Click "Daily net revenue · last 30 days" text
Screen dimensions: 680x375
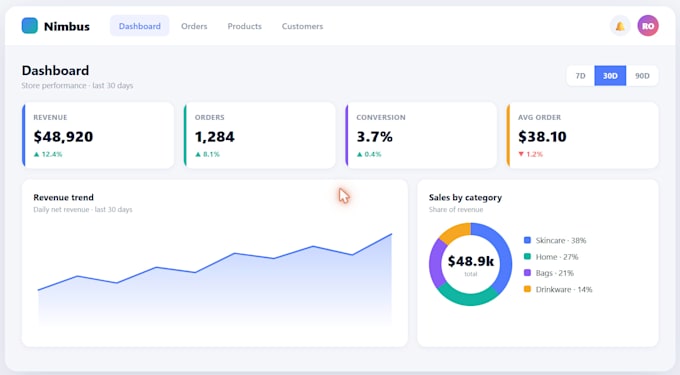click(x=83, y=209)
